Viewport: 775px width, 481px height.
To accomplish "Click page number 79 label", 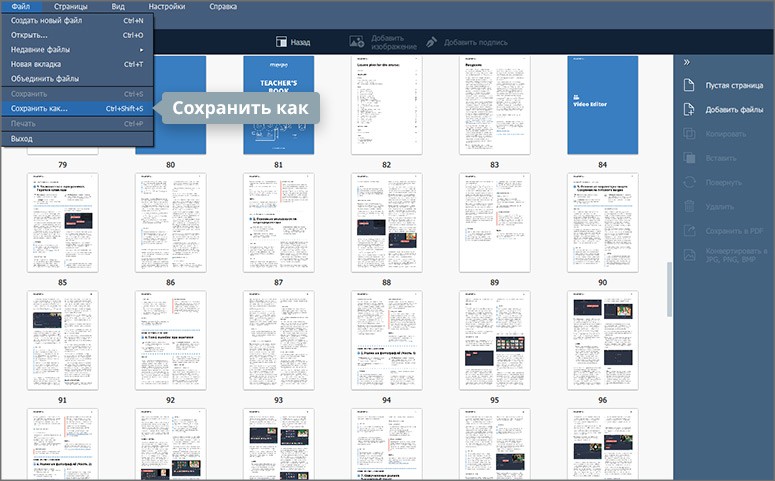I will (x=63, y=165).
